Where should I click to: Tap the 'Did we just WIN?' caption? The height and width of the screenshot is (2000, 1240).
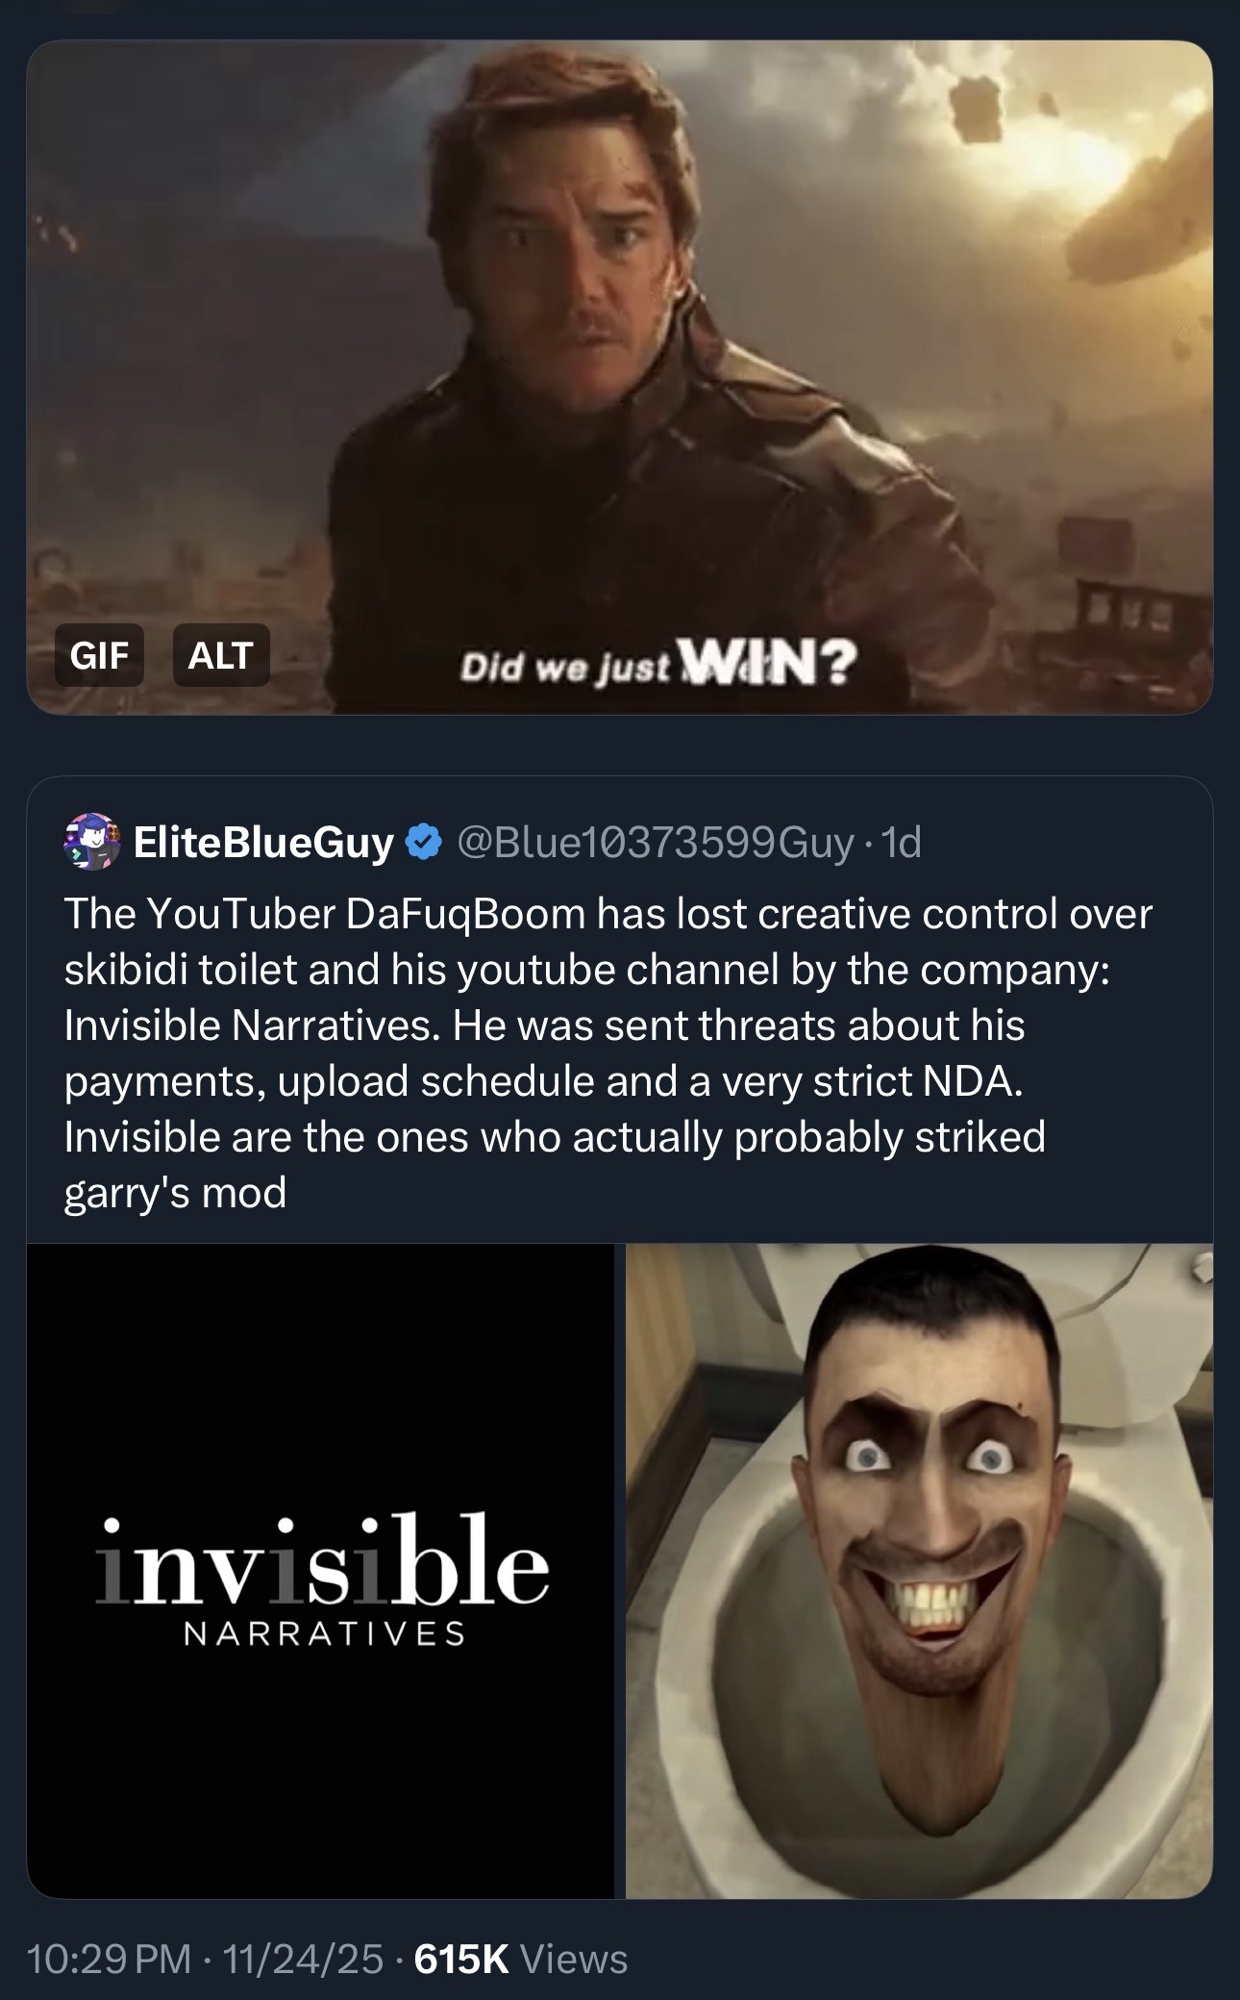coord(658,662)
